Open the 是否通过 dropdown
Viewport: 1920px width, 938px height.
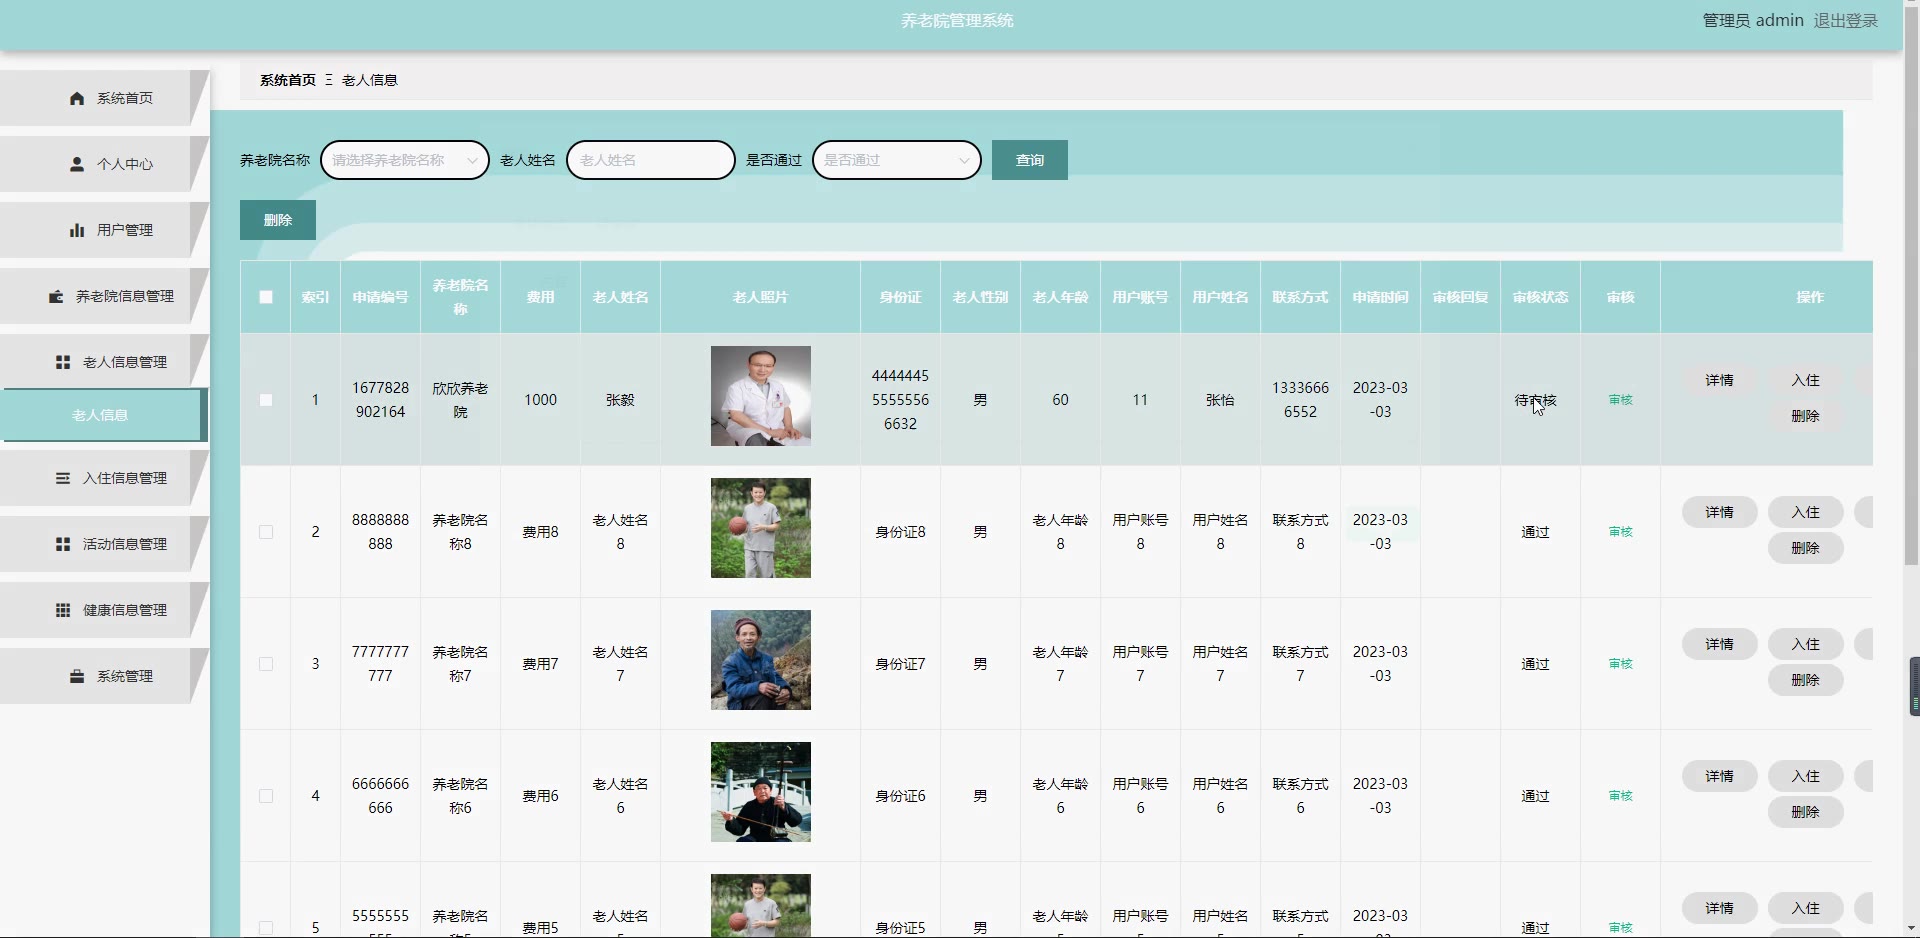(897, 160)
